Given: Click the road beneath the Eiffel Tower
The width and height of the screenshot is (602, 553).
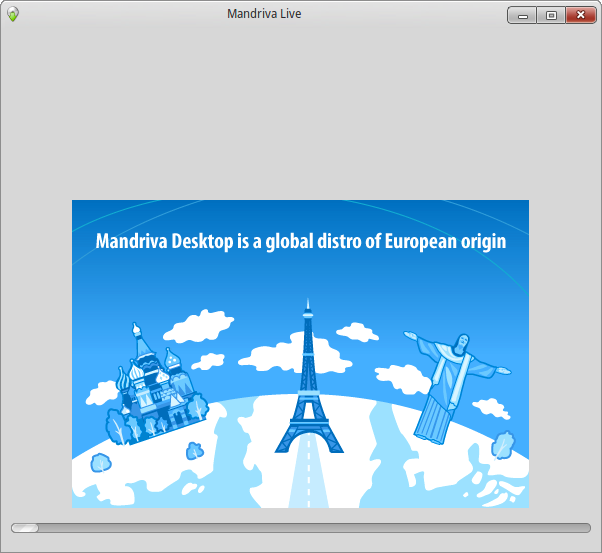Looking at the screenshot, I should pos(308,480).
